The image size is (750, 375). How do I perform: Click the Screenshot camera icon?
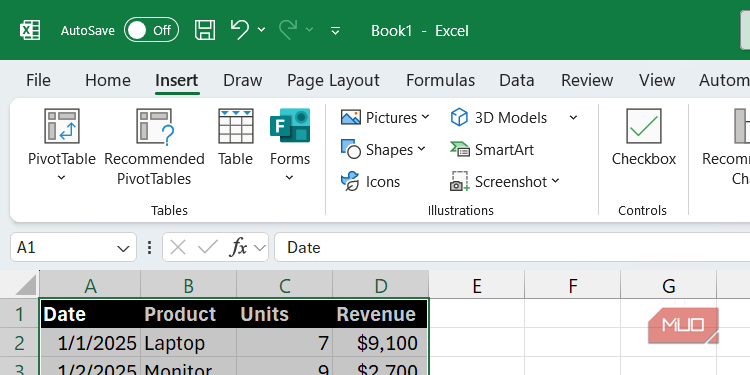point(460,181)
